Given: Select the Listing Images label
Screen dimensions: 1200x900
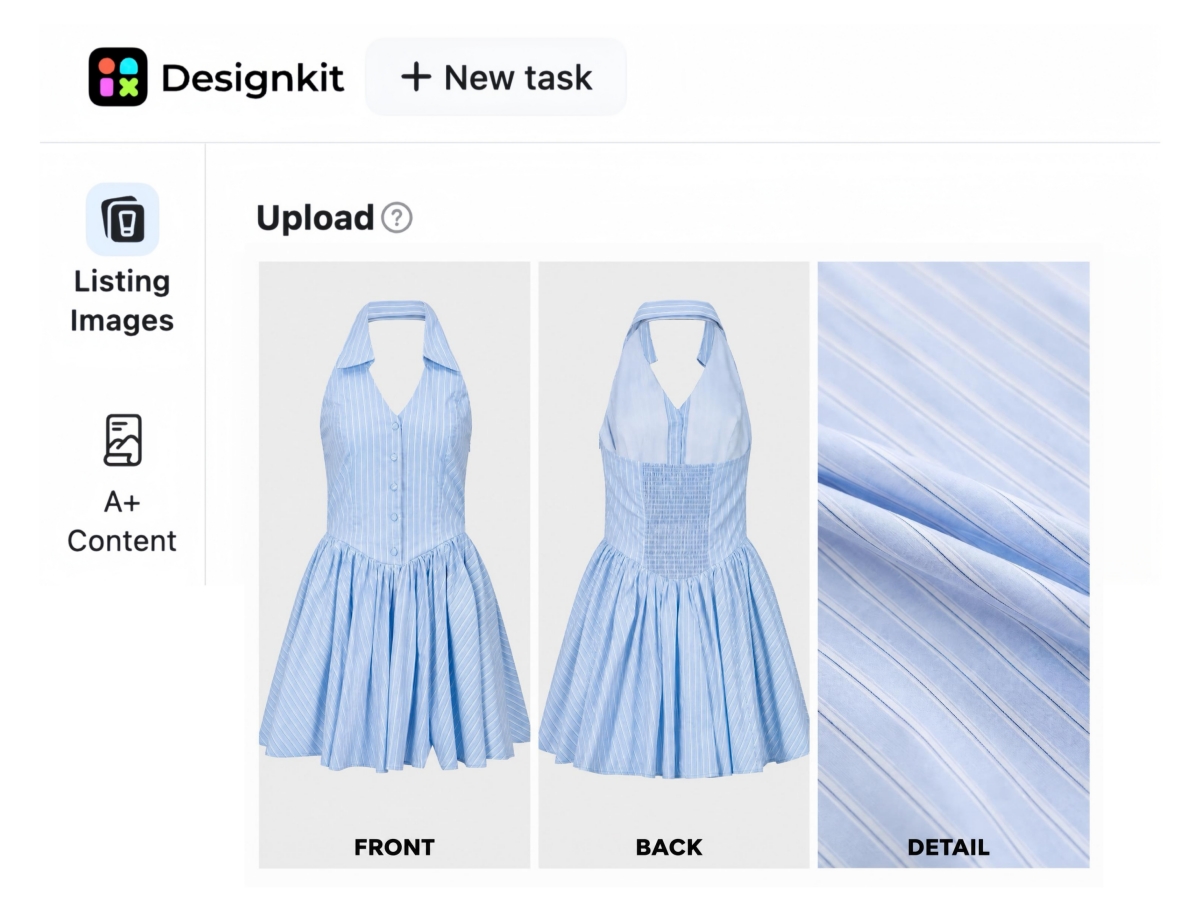Looking at the screenshot, I should coord(122,301).
